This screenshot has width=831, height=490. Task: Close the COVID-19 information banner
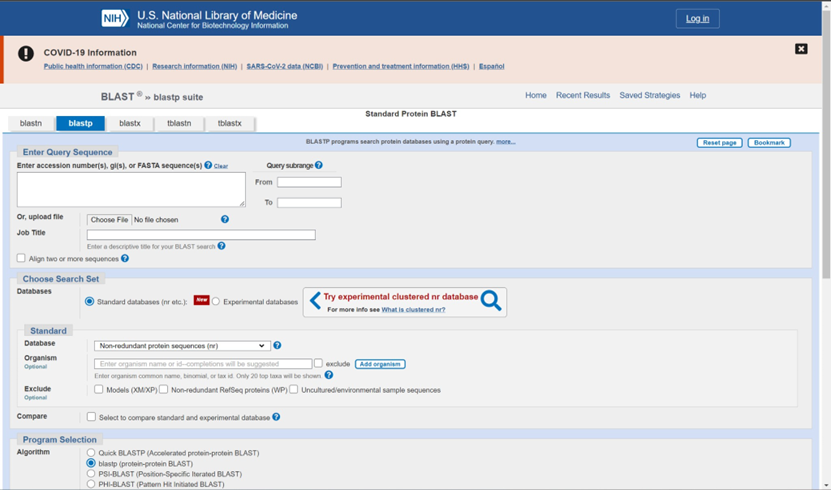pos(801,49)
